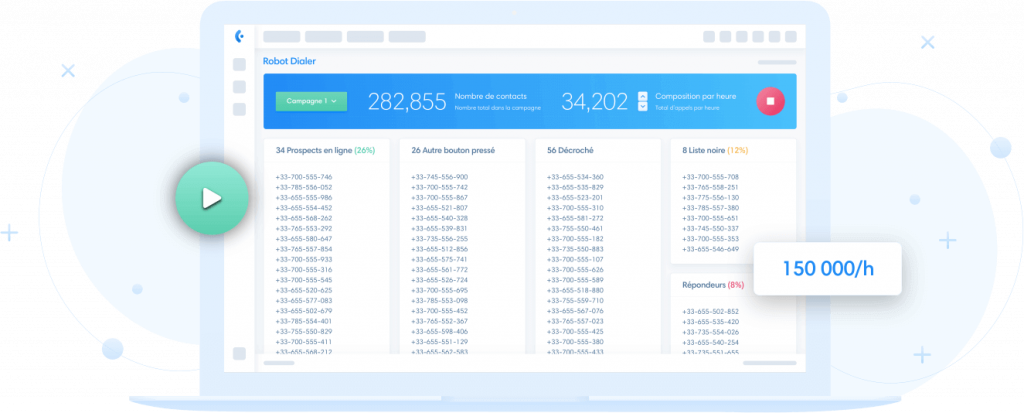Viewport: 1024px width, 413px height.
Task: Select blacklist number +33-765-558-251
Action: [711, 188]
